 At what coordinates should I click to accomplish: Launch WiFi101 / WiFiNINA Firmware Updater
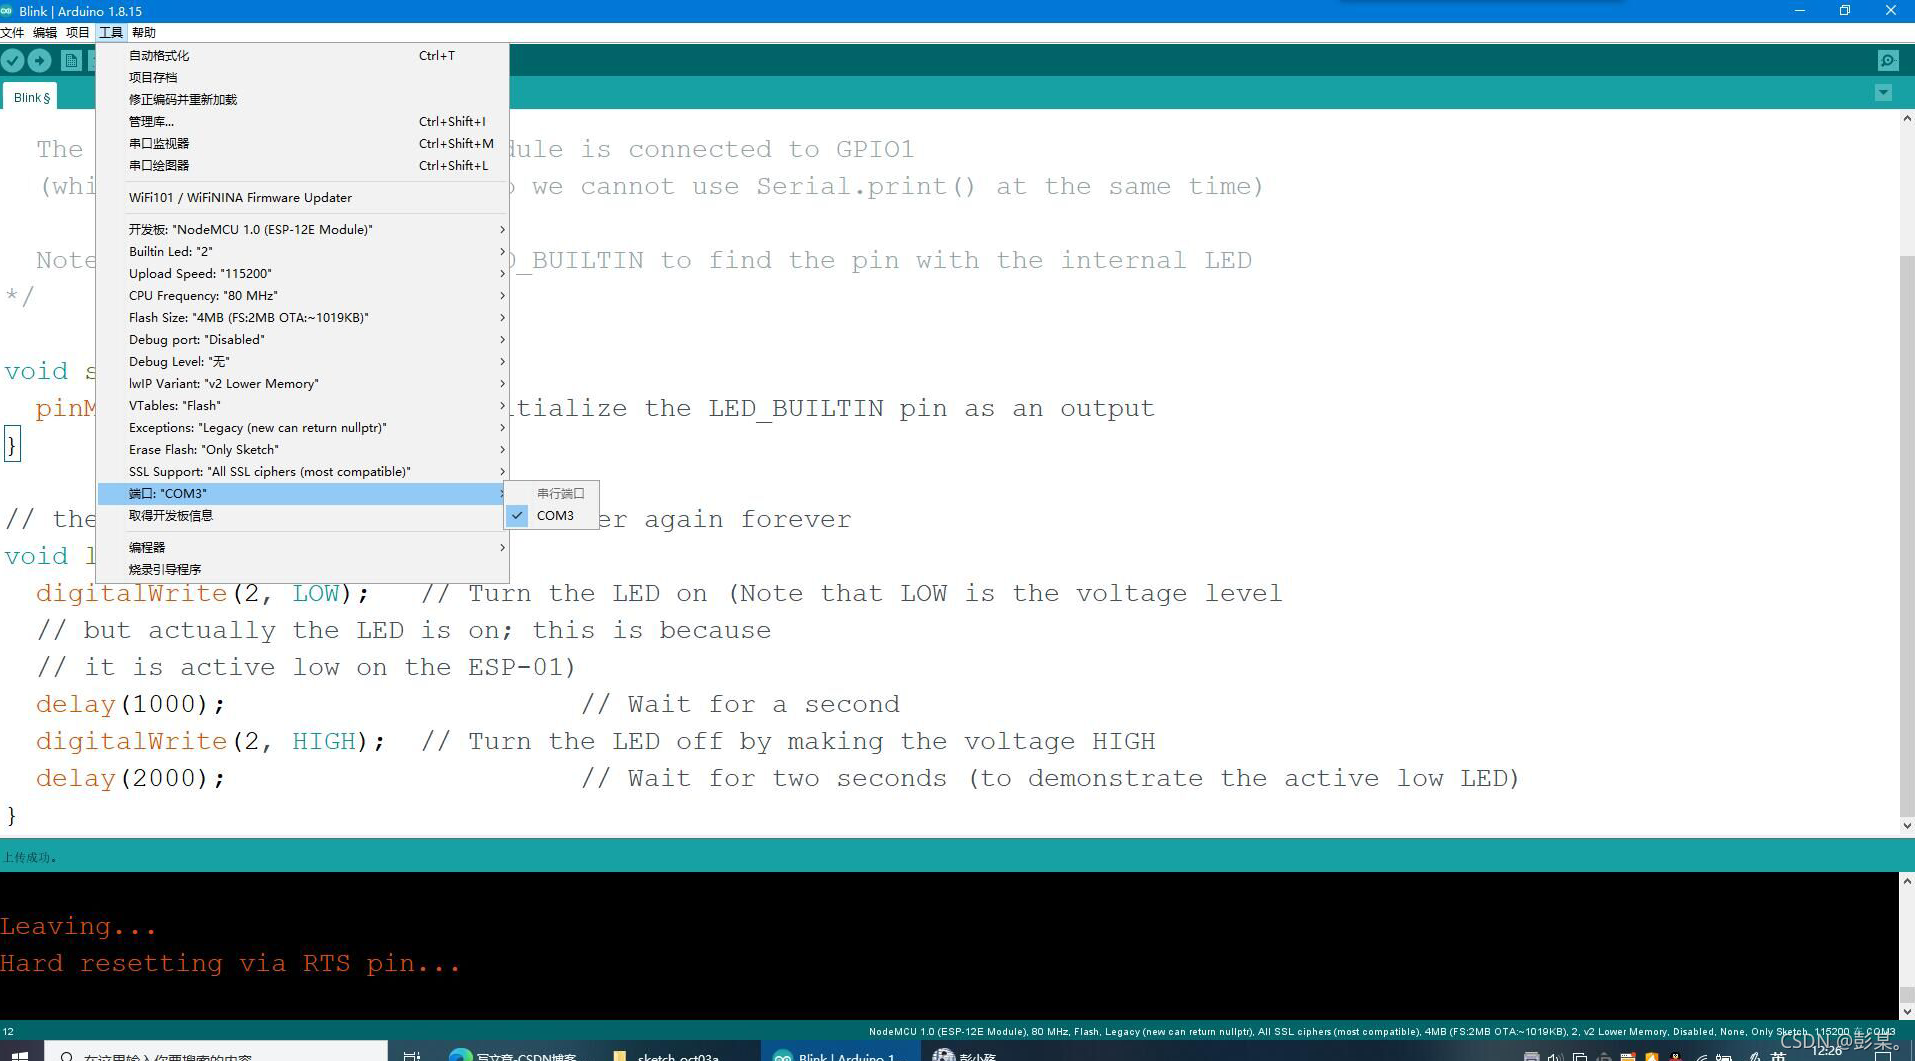(x=303, y=198)
